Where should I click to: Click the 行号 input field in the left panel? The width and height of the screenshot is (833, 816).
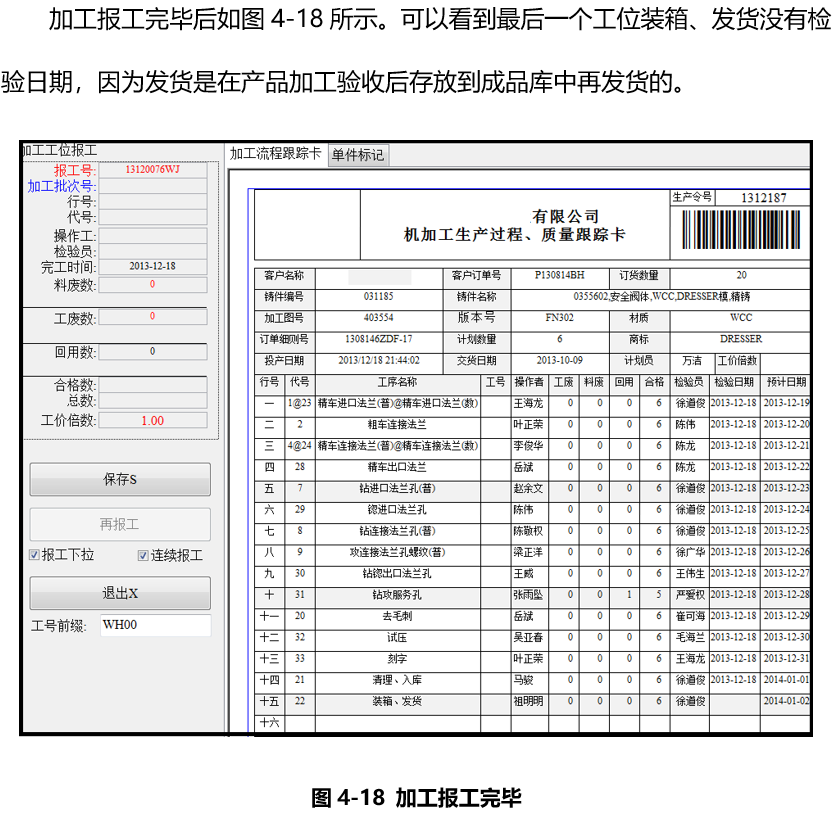coord(152,201)
